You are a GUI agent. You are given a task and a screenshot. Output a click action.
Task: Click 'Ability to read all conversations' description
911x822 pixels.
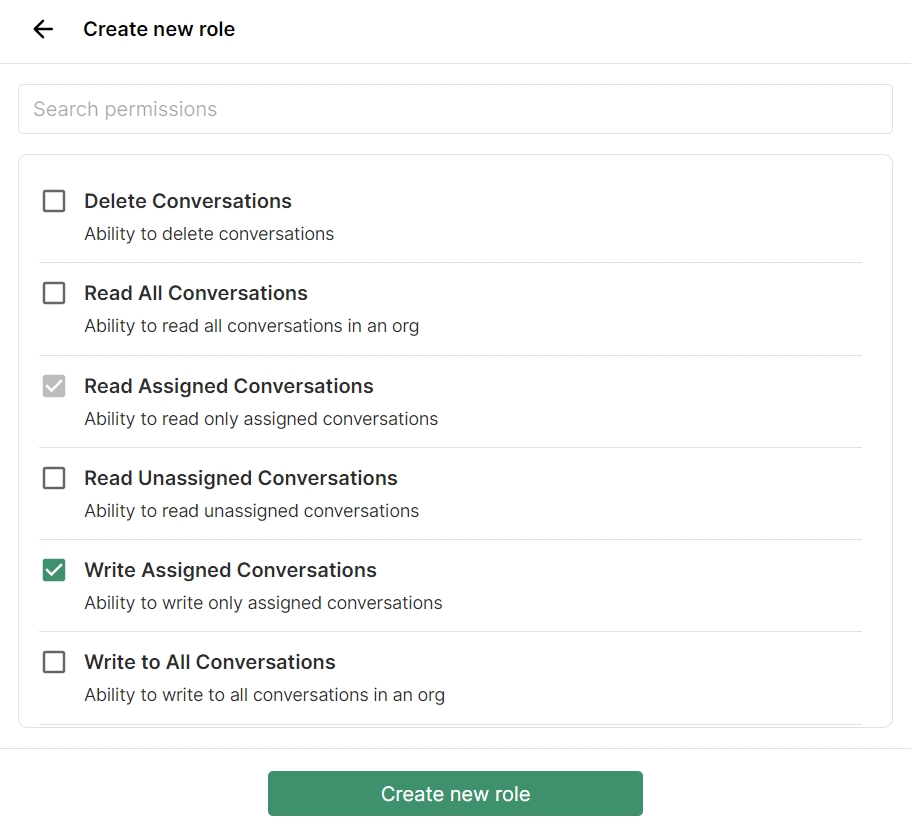click(251, 326)
